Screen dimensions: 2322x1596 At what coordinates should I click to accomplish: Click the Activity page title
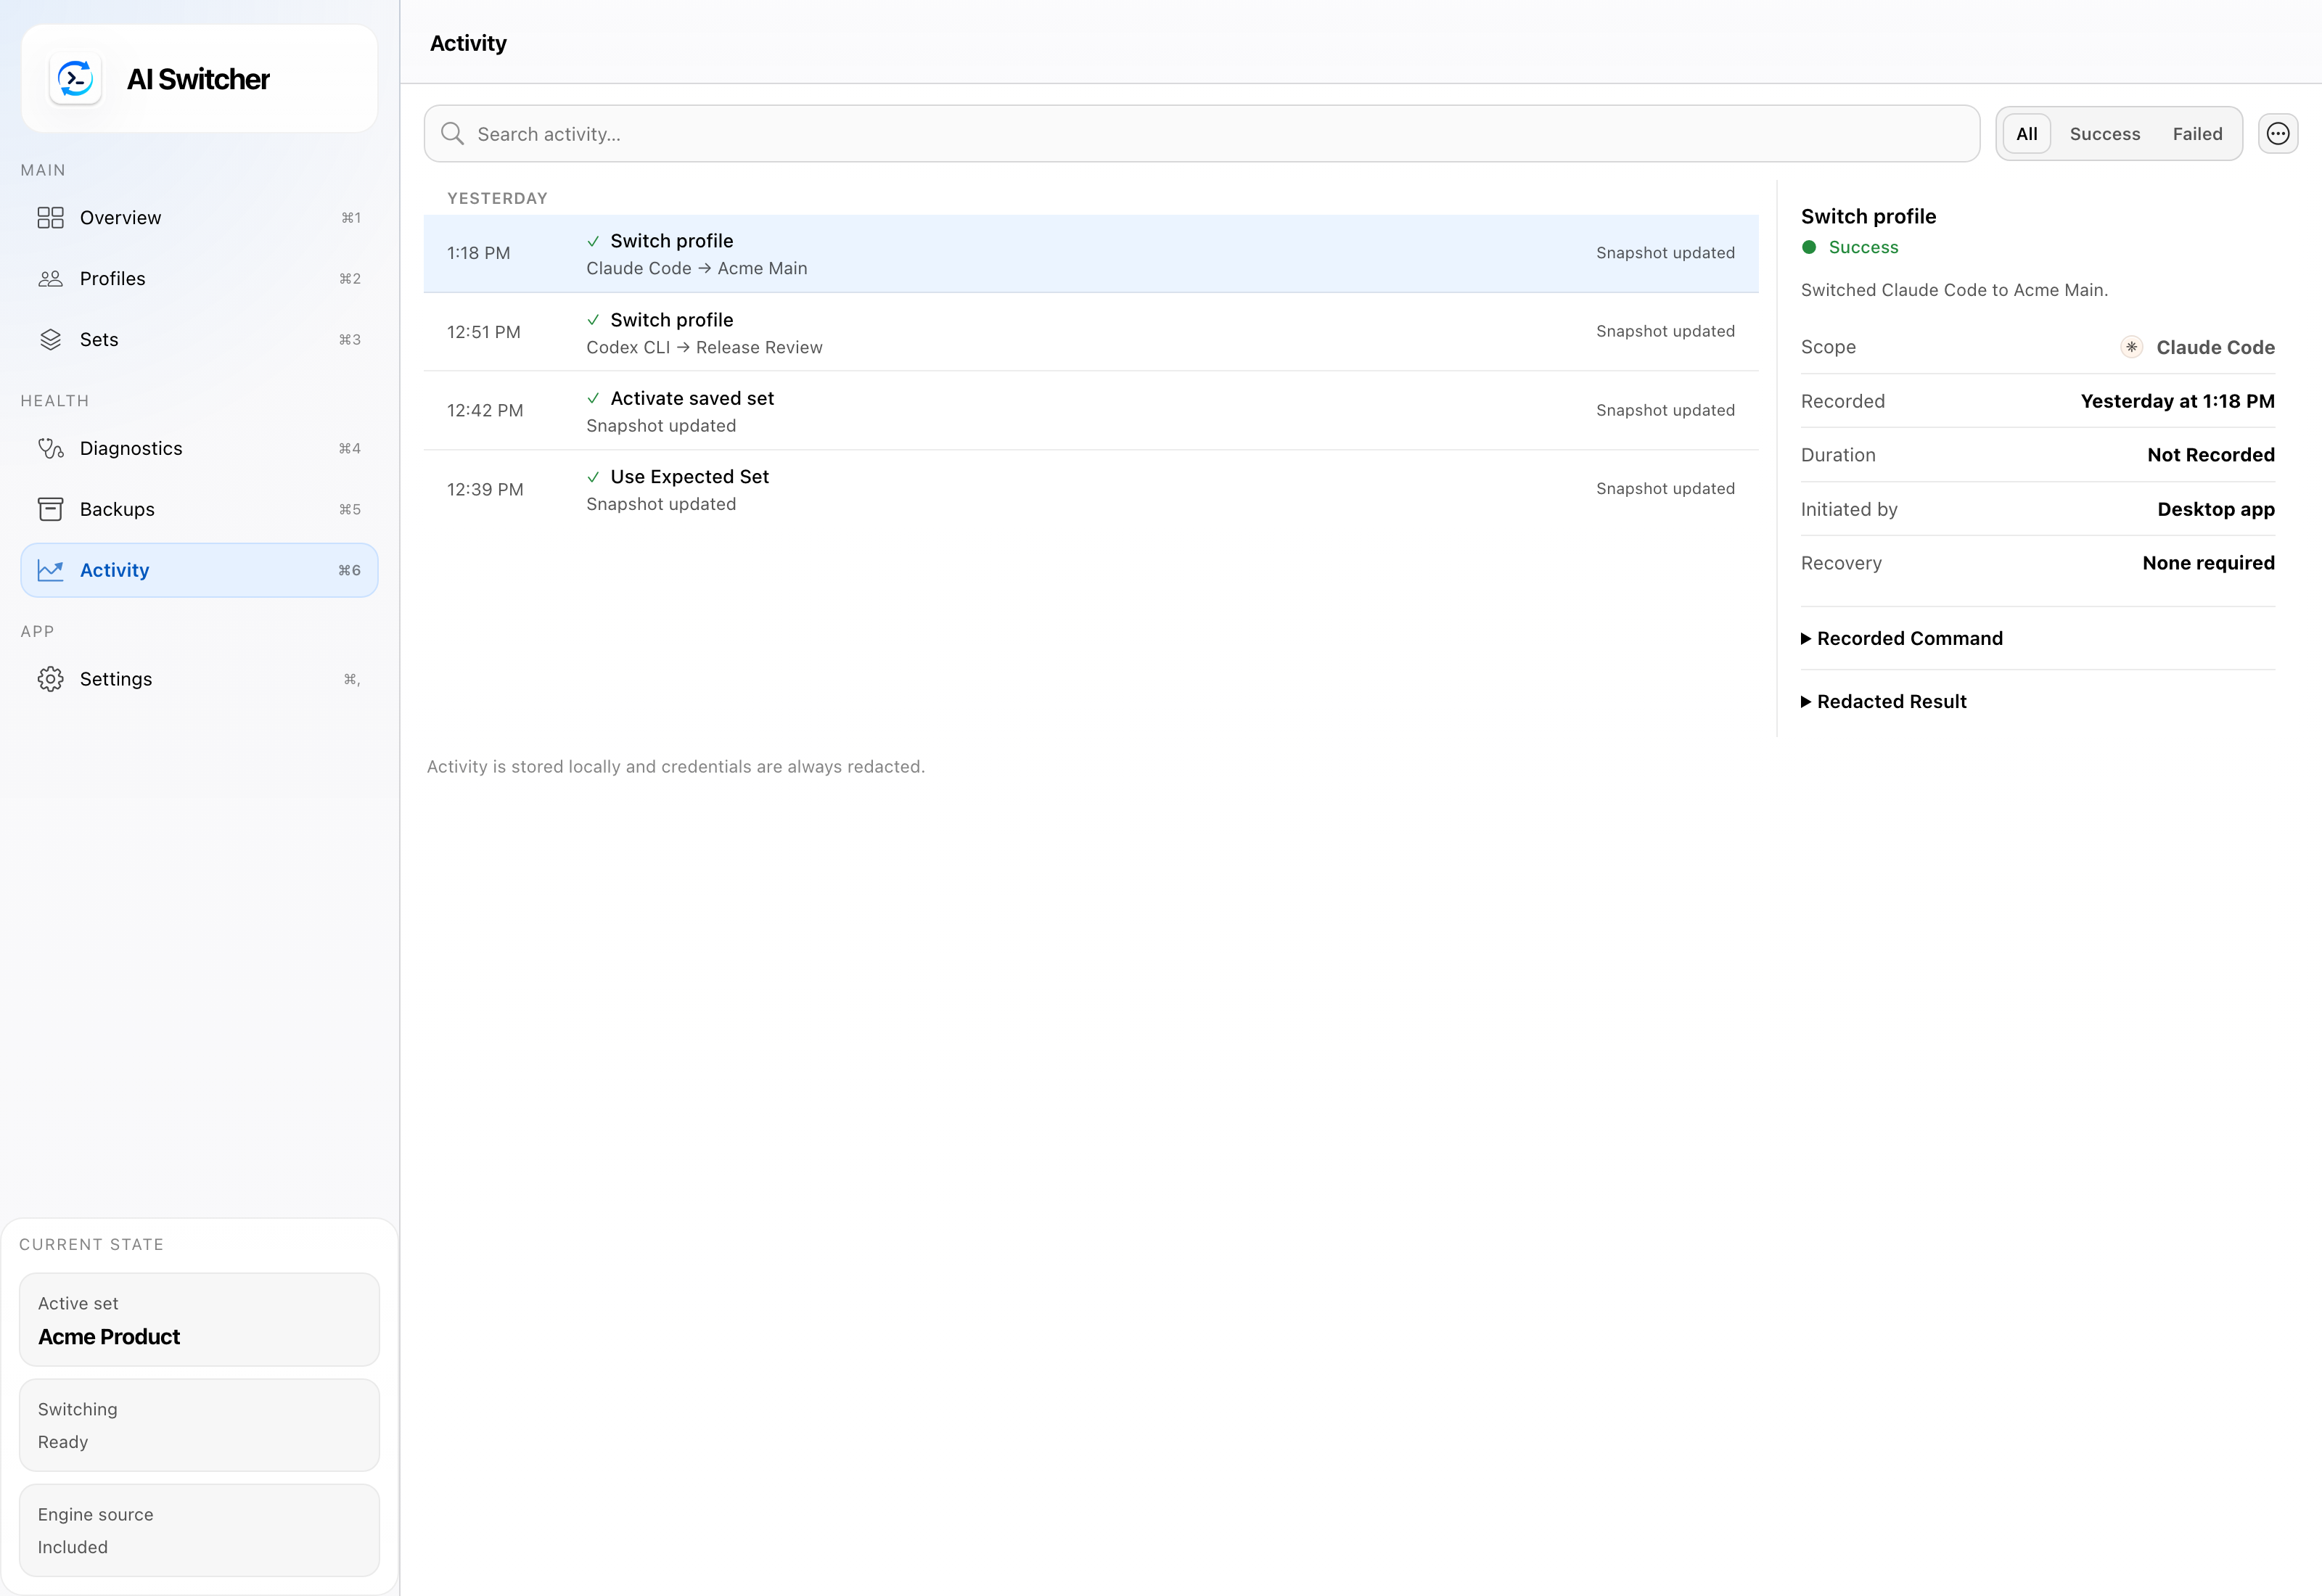[x=468, y=43]
